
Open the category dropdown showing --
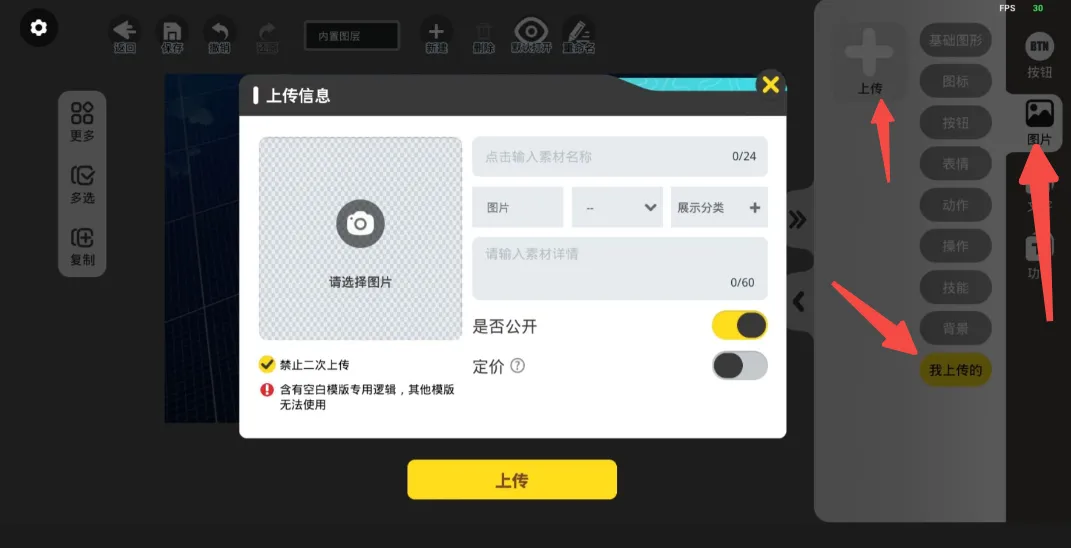click(x=617, y=207)
